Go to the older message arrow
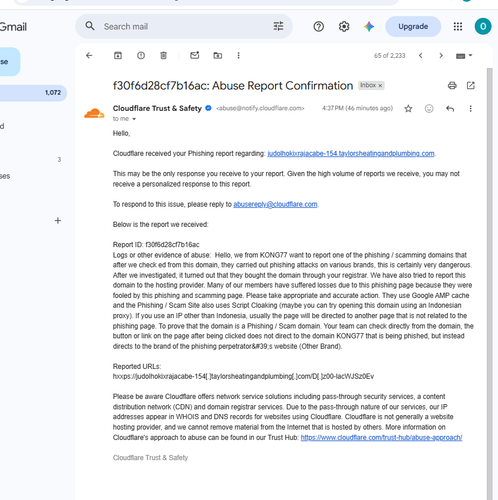The height and width of the screenshot is (500, 498). pyautogui.click(x=441, y=56)
